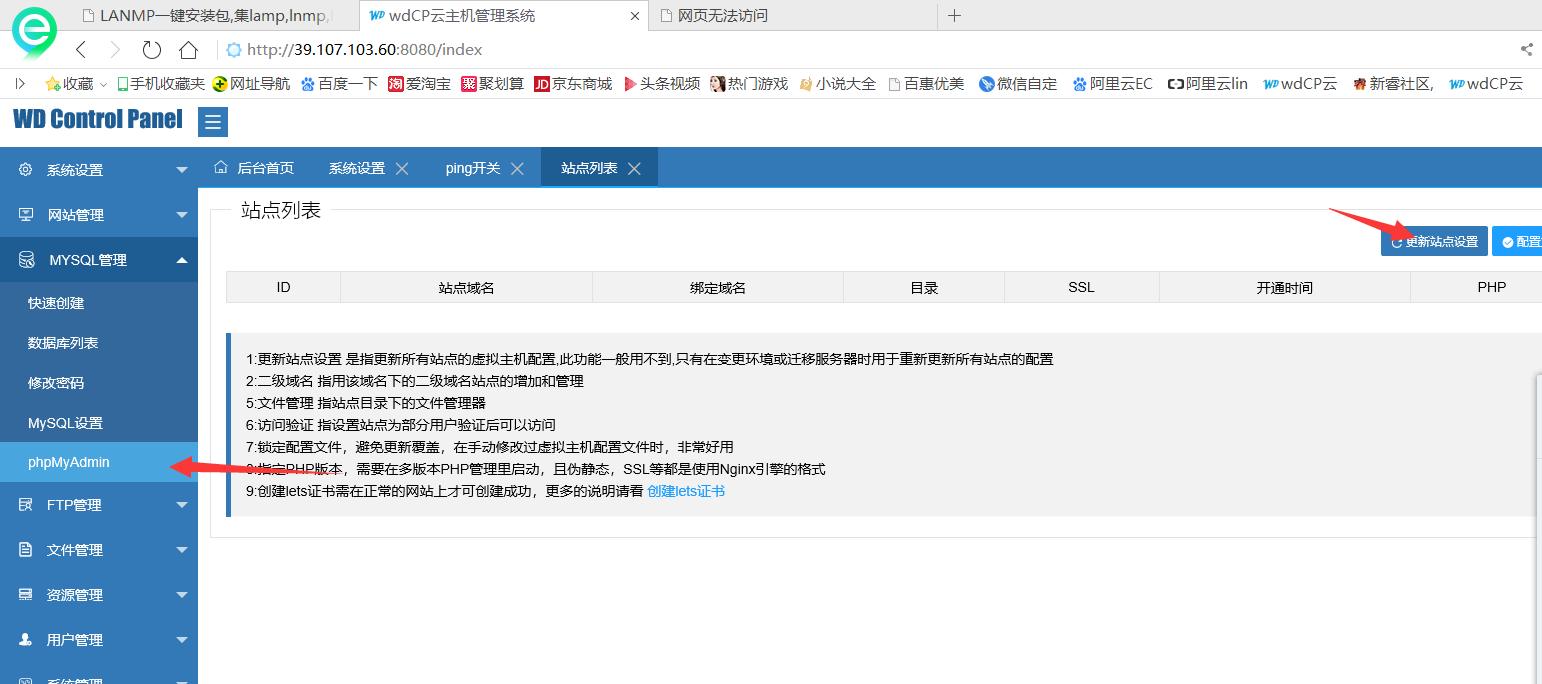Expand the 网站管理 sidebar section
This screenshot has height=684, width=1542.
click(x=98, y=215)
